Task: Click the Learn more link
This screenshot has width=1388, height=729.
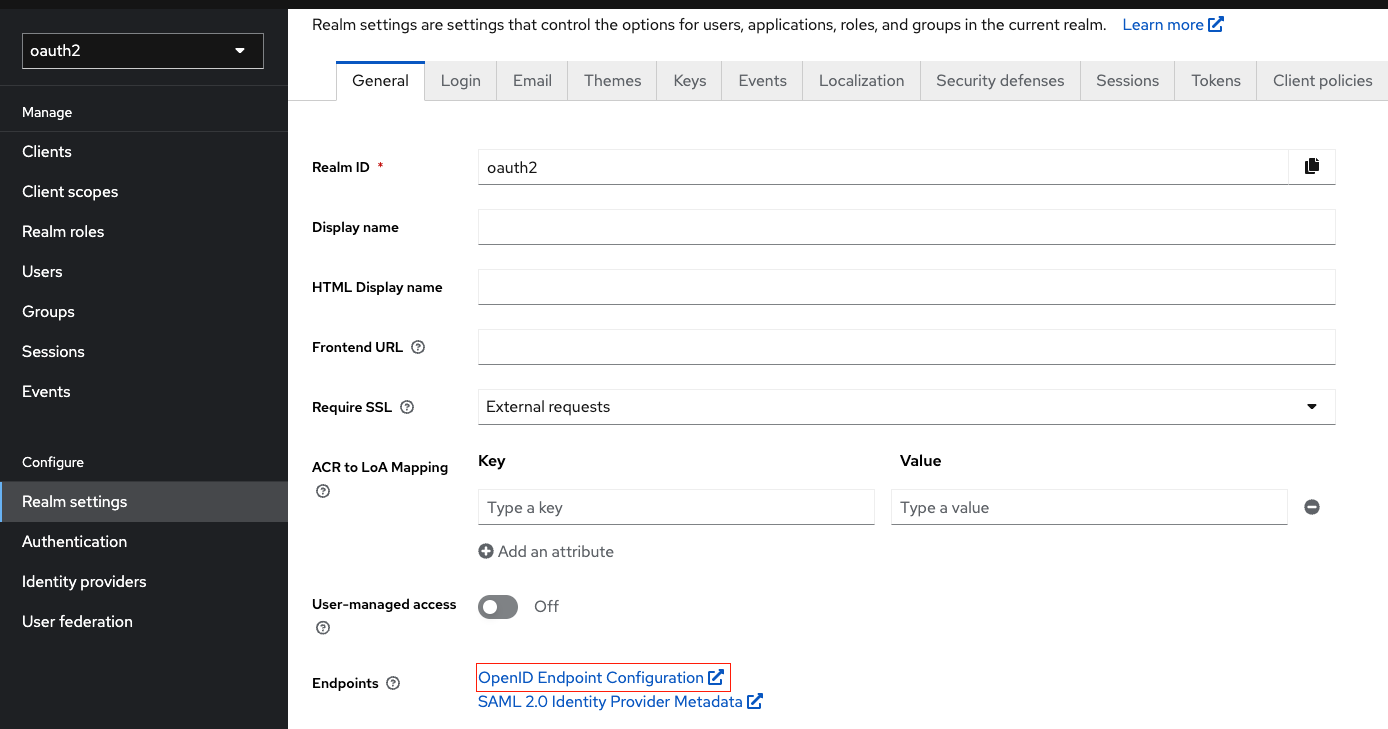Action: click(1173, 25)
